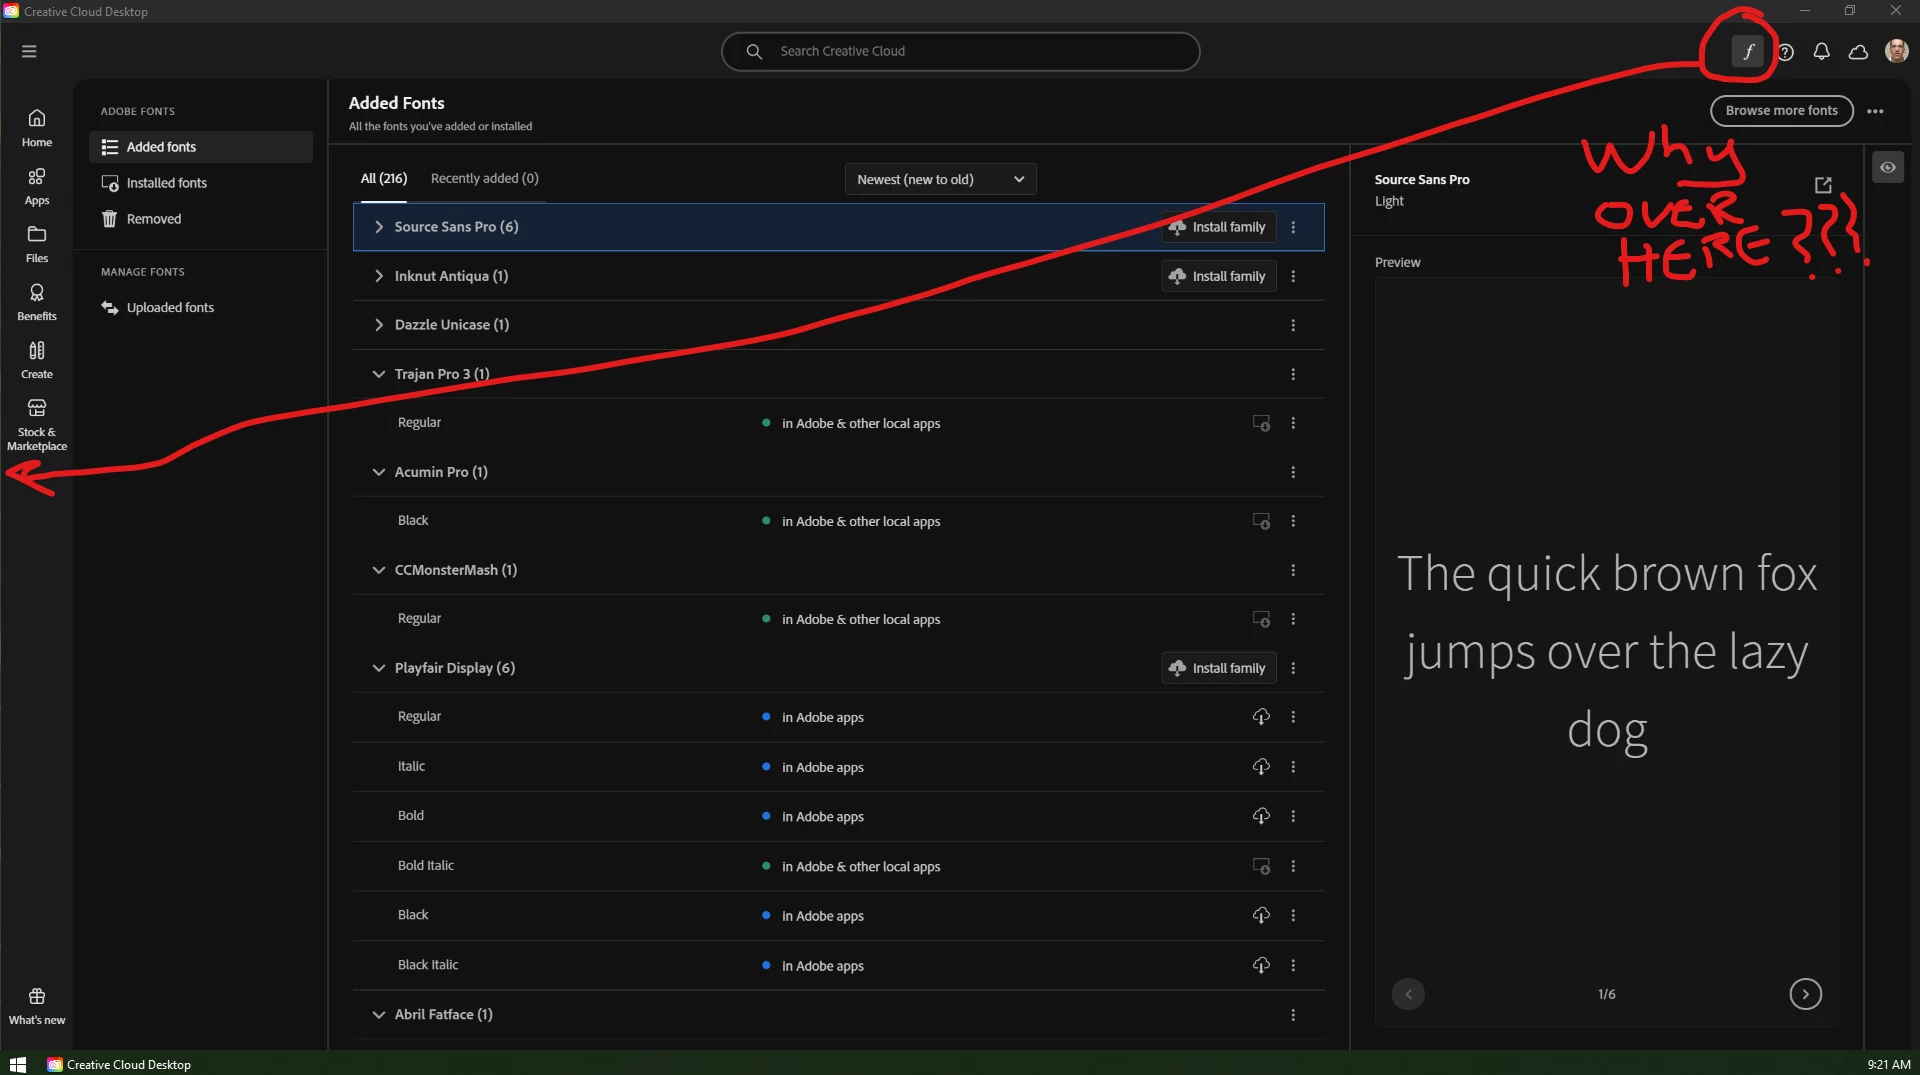Collapse Abril Fatface family
Image resolution: width=1920 pixels, height=1075 pixels.
coord(379,1014)
